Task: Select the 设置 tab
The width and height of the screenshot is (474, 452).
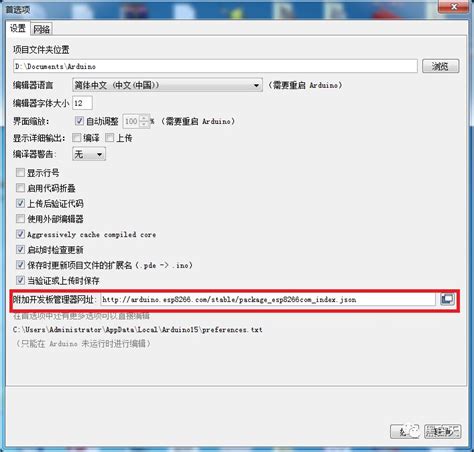Action: tap(18, 28)
